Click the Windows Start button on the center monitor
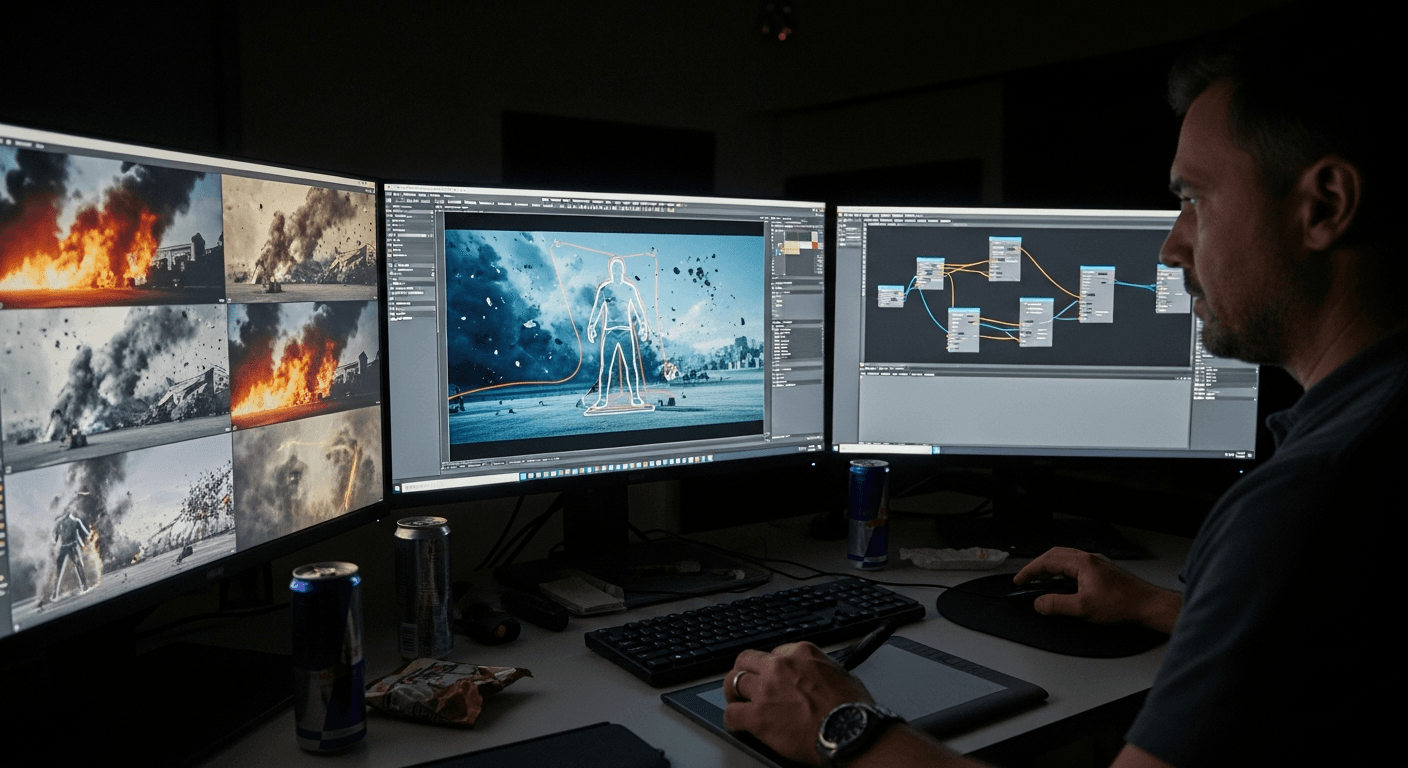 pyautogui.click(x=397, y=487)
